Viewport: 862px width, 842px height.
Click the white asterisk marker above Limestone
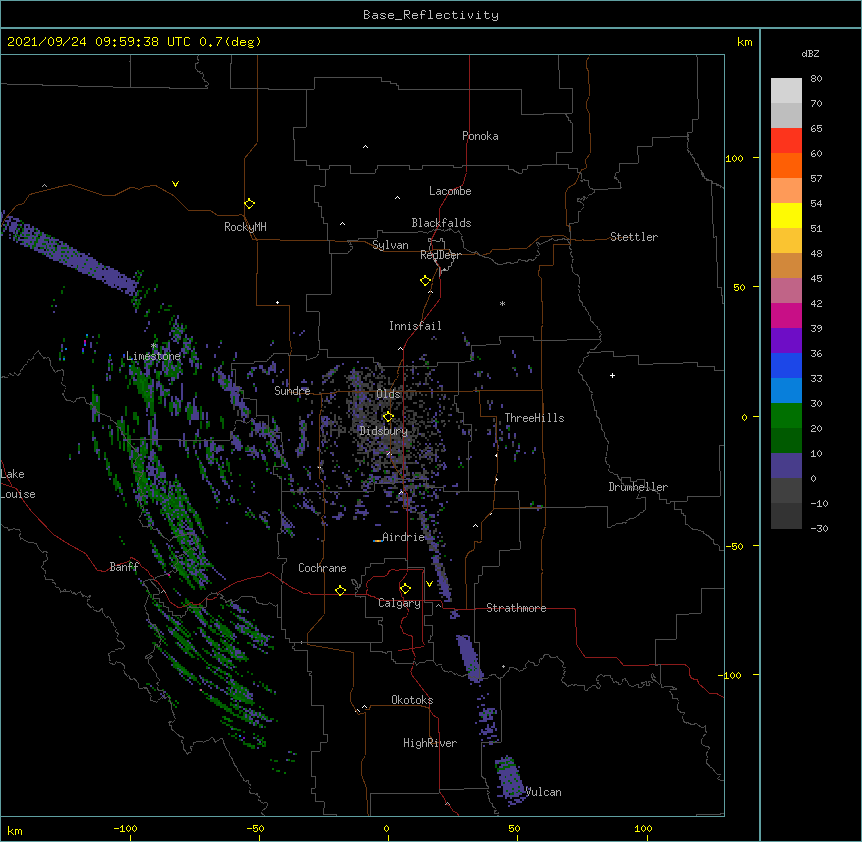tap(154, 346)
